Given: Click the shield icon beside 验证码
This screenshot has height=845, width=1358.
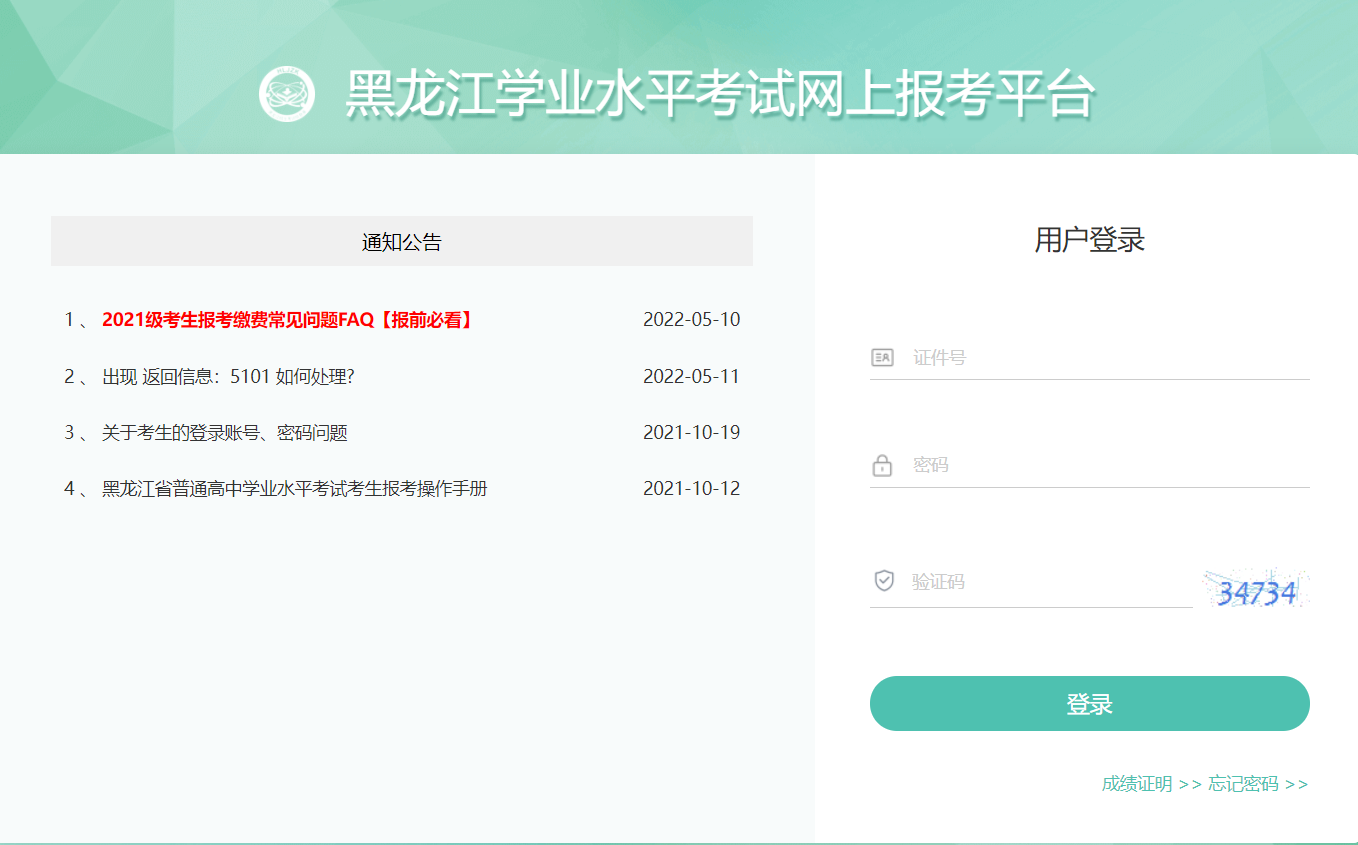Looking at the screenshot, I should pos(884,581).
